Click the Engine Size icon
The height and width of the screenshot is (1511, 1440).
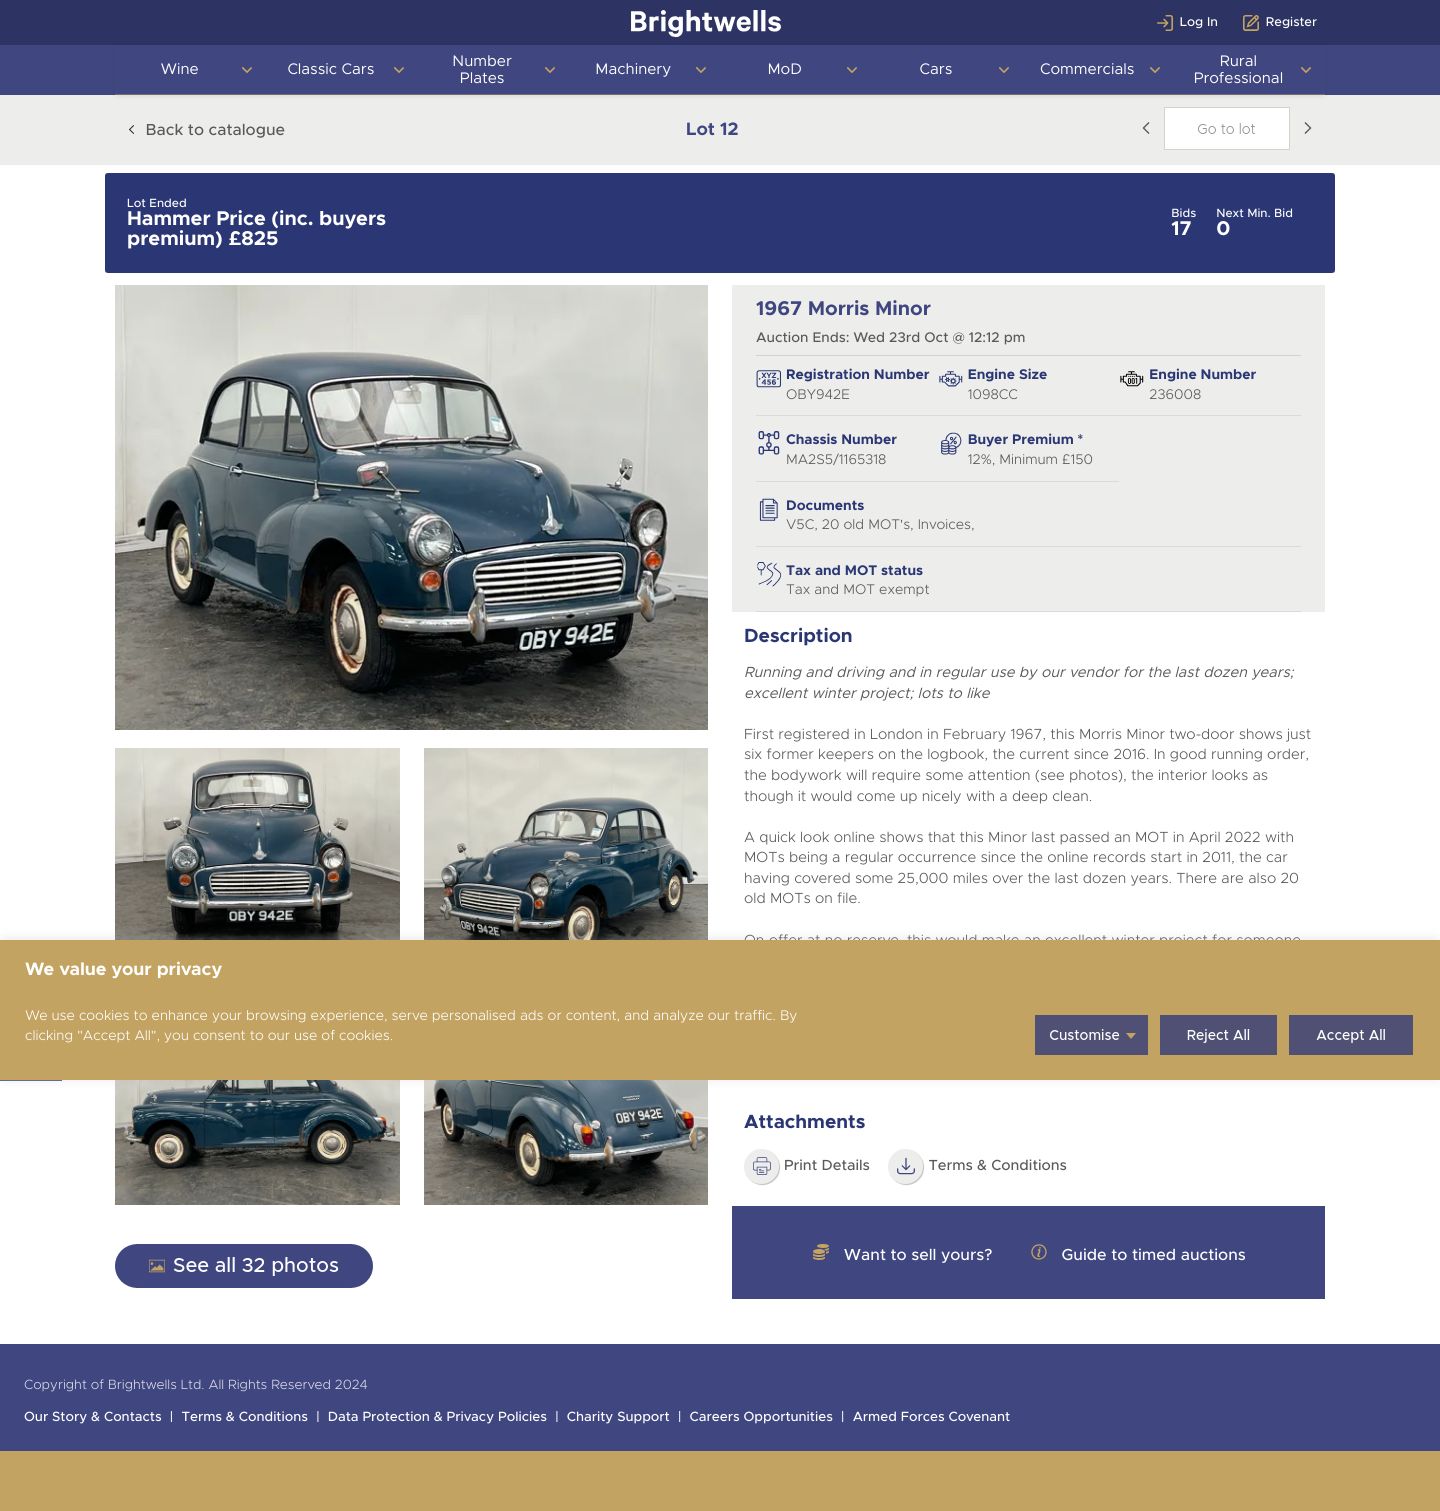point(950,379)
